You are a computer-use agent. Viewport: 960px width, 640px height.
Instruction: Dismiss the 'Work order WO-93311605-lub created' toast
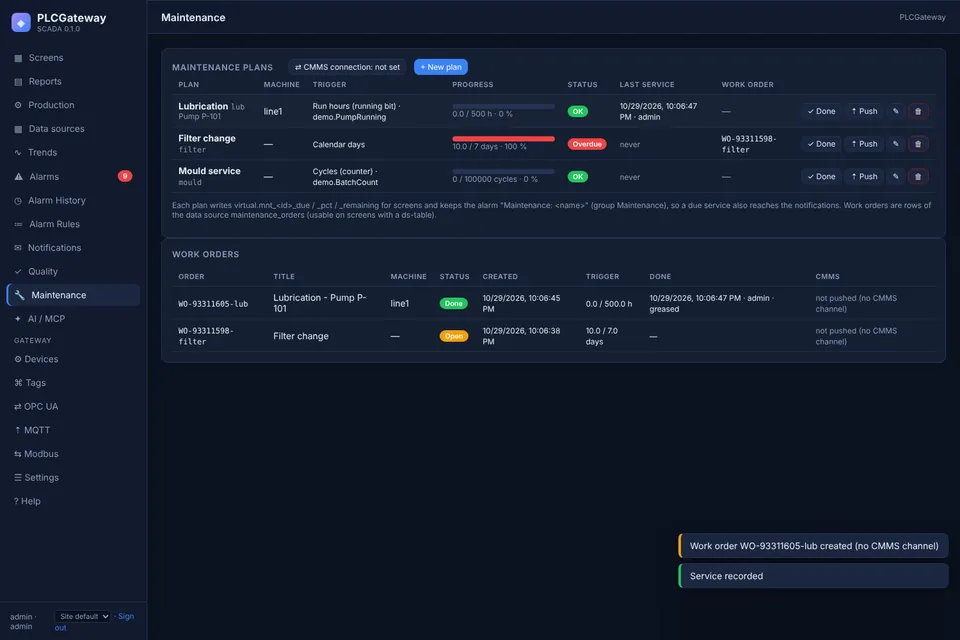[x=813, y=546]
